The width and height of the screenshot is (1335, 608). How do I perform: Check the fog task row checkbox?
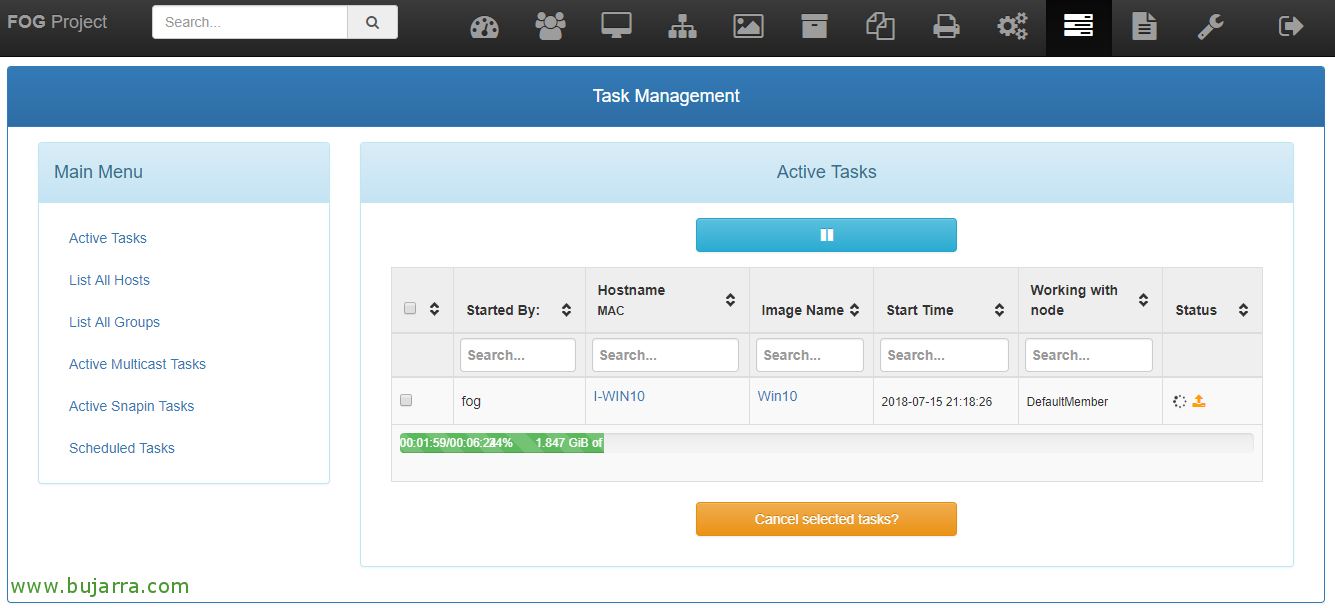click(x=406, y=400)
